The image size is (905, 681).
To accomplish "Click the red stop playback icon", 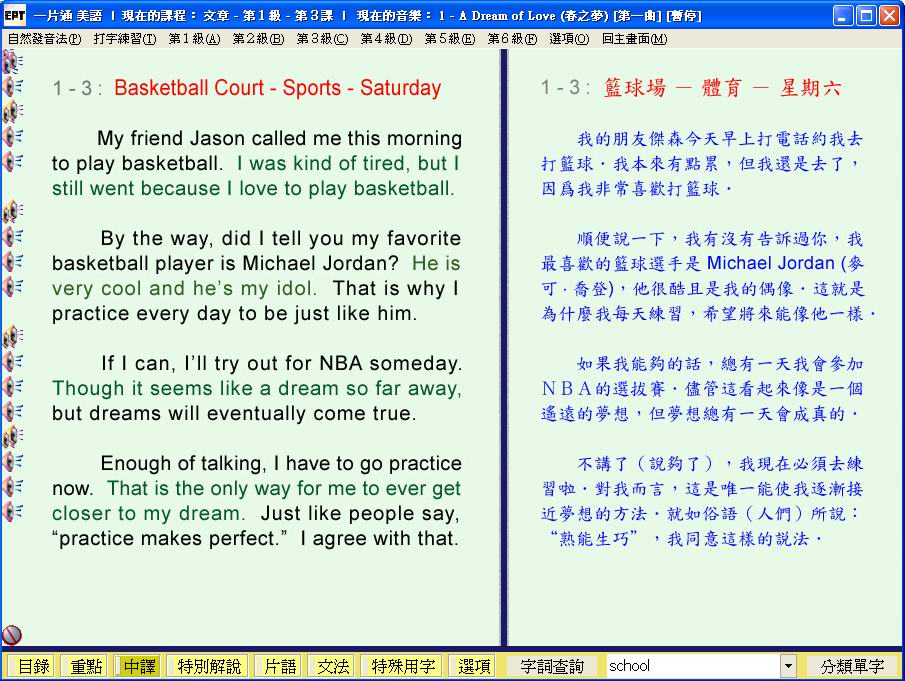I will click(x=12, y=634).
